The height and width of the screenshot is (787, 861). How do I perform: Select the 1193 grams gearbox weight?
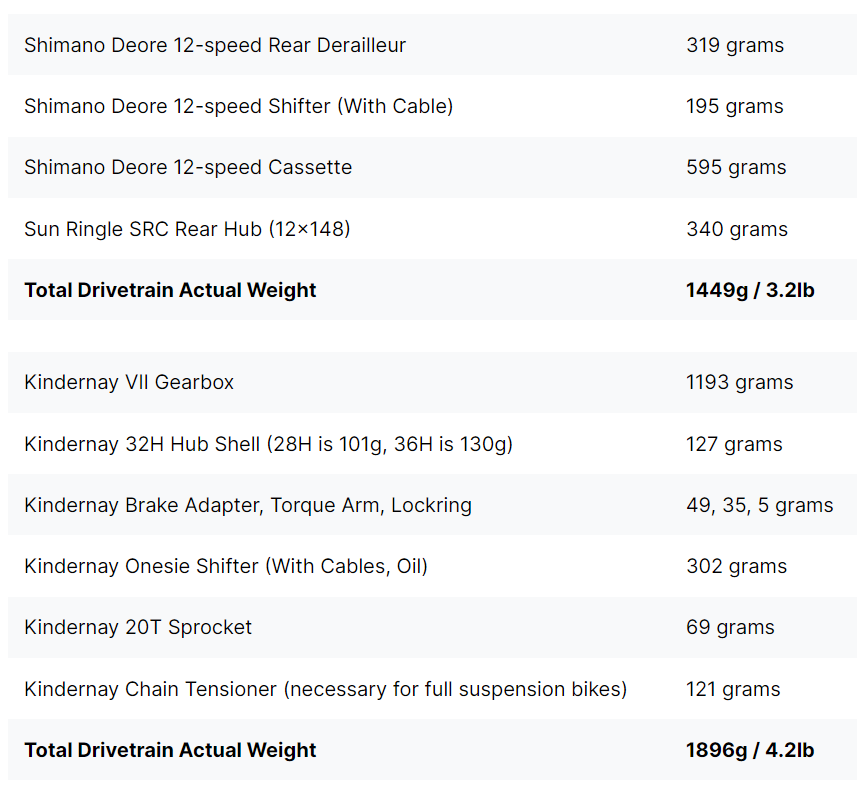[x=740, y=382]
